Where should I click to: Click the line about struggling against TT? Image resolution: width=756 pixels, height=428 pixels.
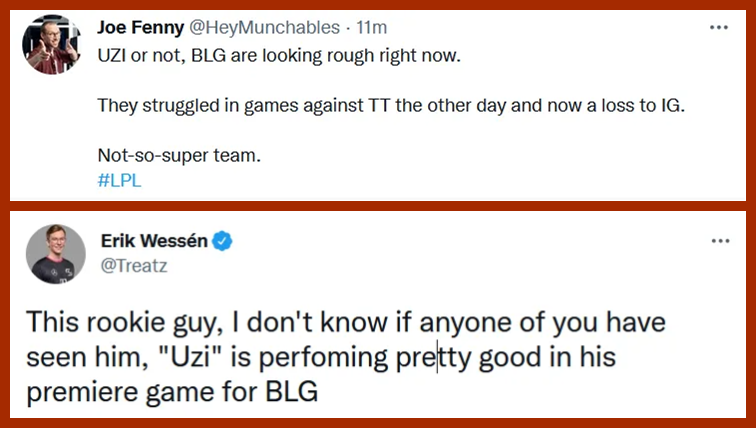coord(390,105)
